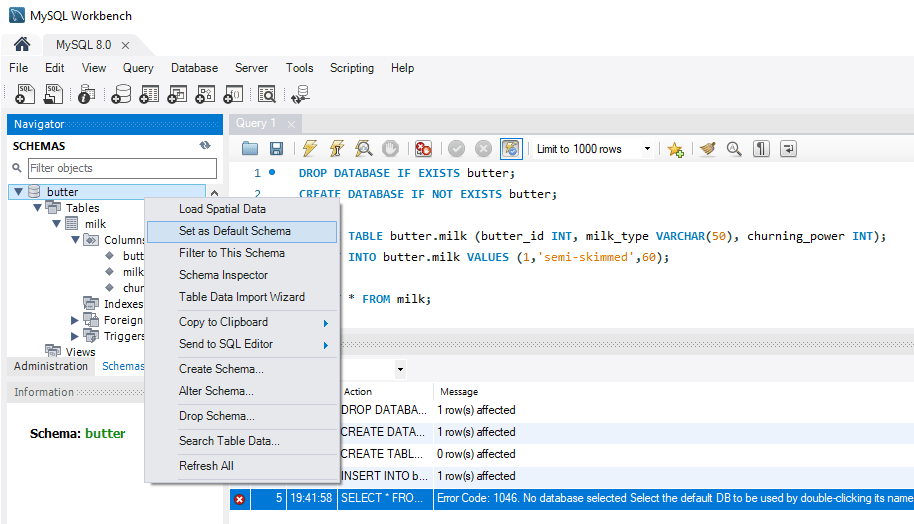Open find panel magnifier icon
Viewport: 914px width, 524px height.
click(x=734, y=149)
